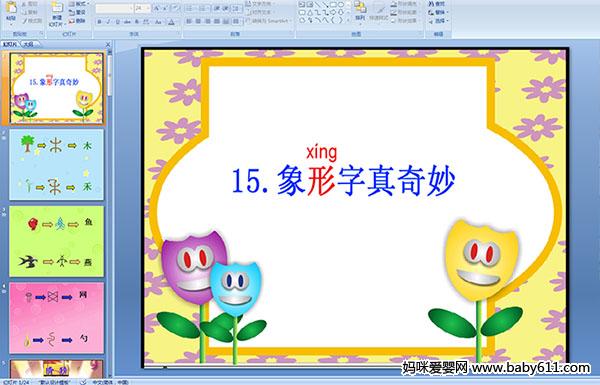Select the fish and swallow slide thumbnail
This screenshot has width=600, height=385.
(56, 241)
